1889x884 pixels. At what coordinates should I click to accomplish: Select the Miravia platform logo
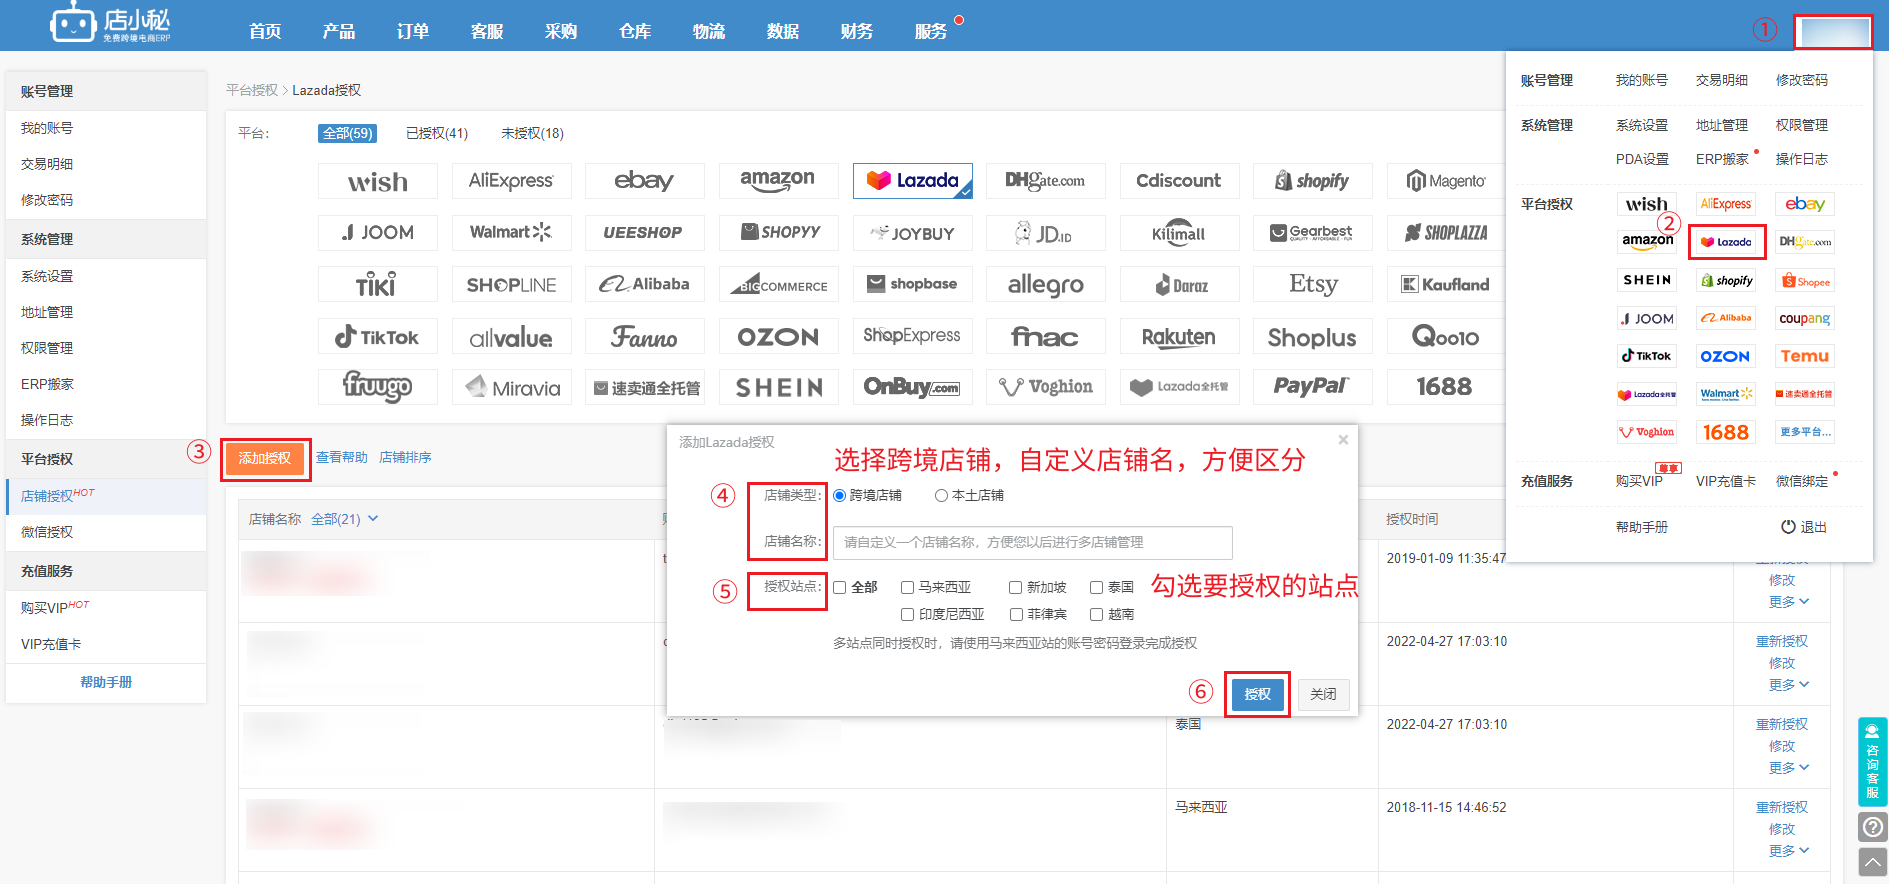[511, 387]
